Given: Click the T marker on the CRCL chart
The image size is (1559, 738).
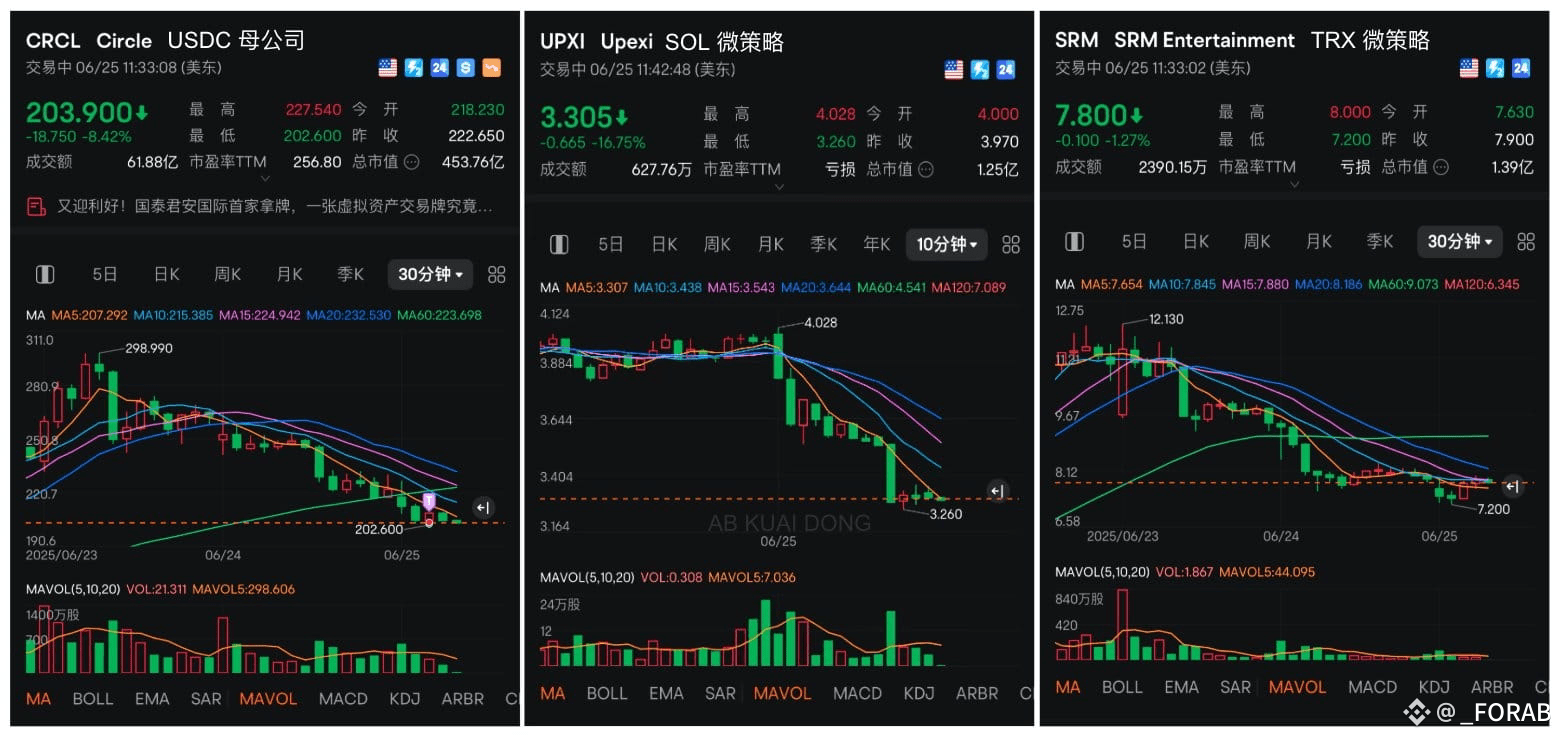Looking at the screenshot, I should (429, 500).
